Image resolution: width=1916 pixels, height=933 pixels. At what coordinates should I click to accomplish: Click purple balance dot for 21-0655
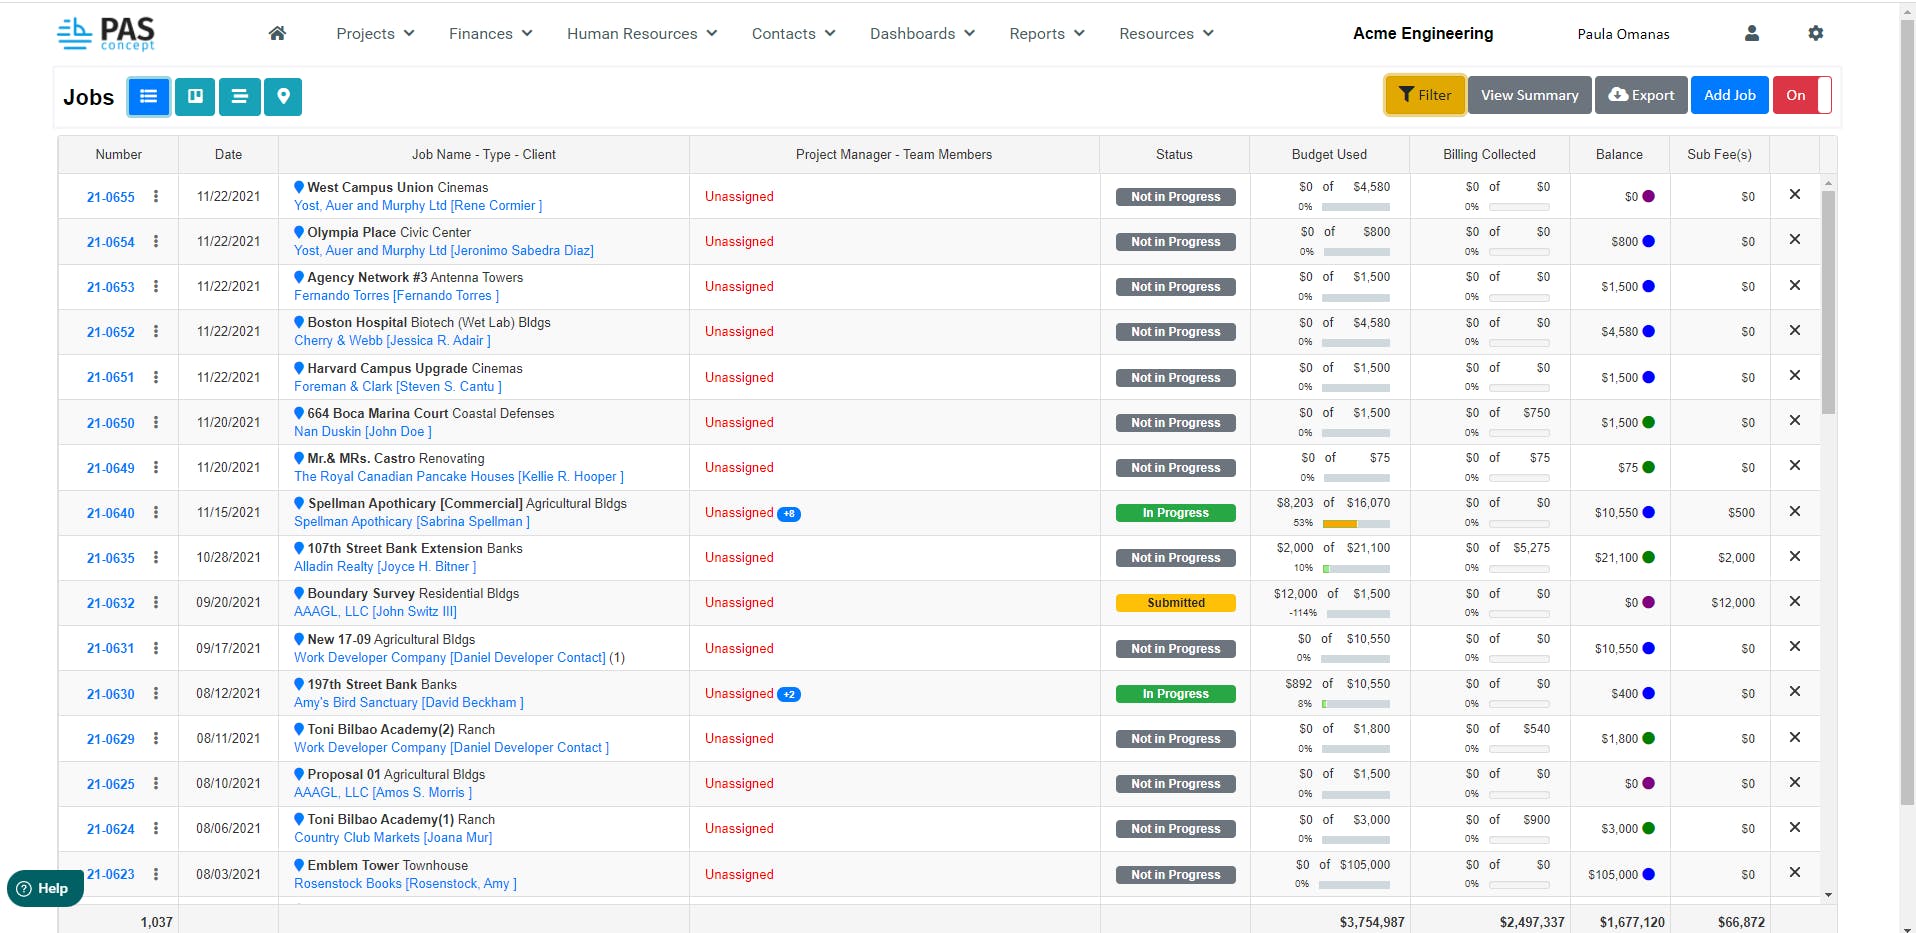point(1649,196)
